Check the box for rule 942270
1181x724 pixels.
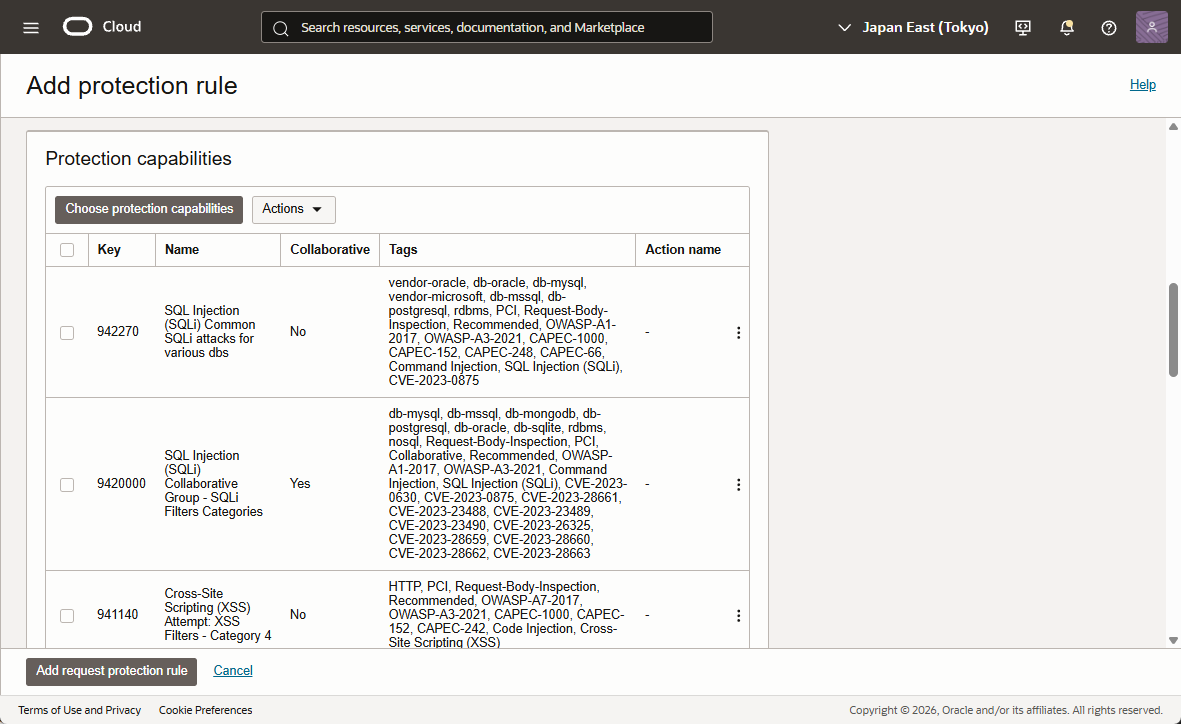pos(67,333)
